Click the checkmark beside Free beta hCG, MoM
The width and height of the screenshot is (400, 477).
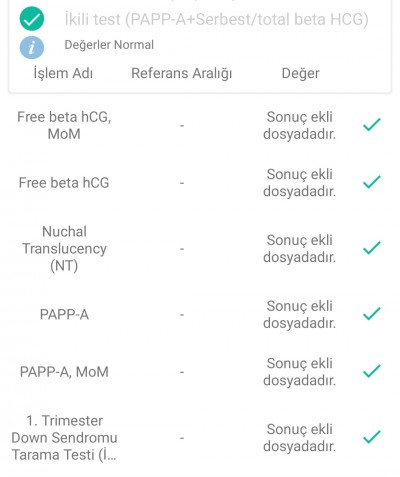(372, 124)
